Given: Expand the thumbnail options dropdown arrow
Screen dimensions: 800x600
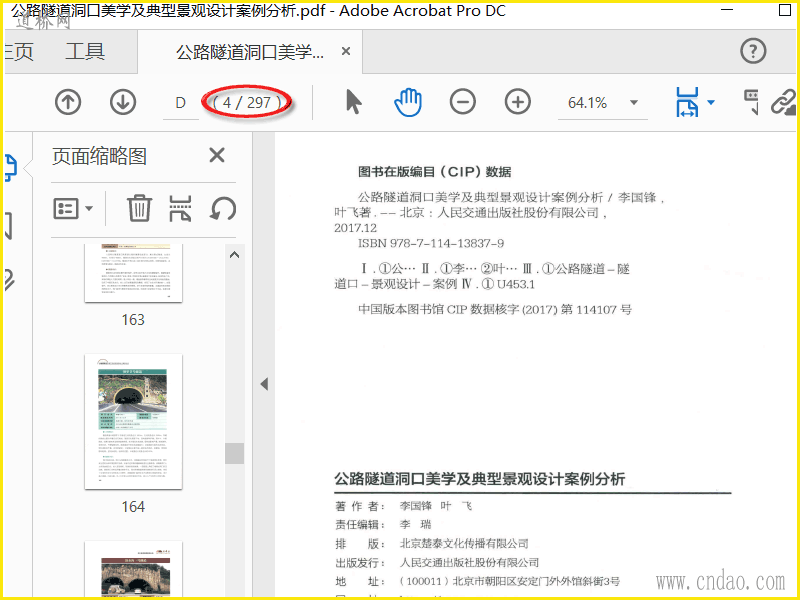Looking at the screenshot, I should click(89, 208).
